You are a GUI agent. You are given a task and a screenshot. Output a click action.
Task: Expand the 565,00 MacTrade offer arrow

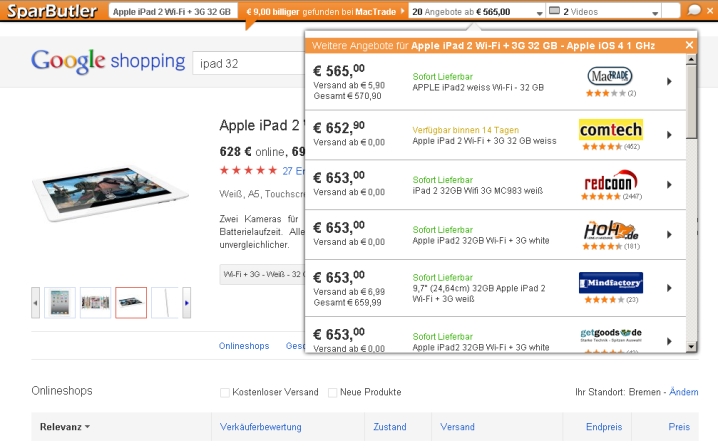668,80
